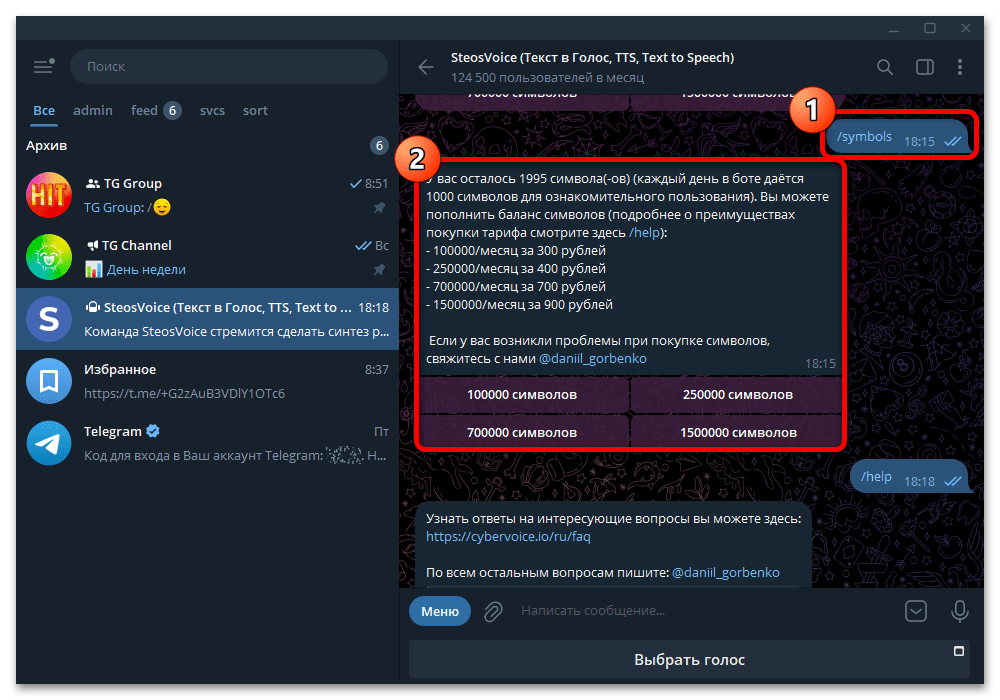This screenshot has height=700, width=1000.
Task: Open the Архив archived chats row
Action: [208, 146]
